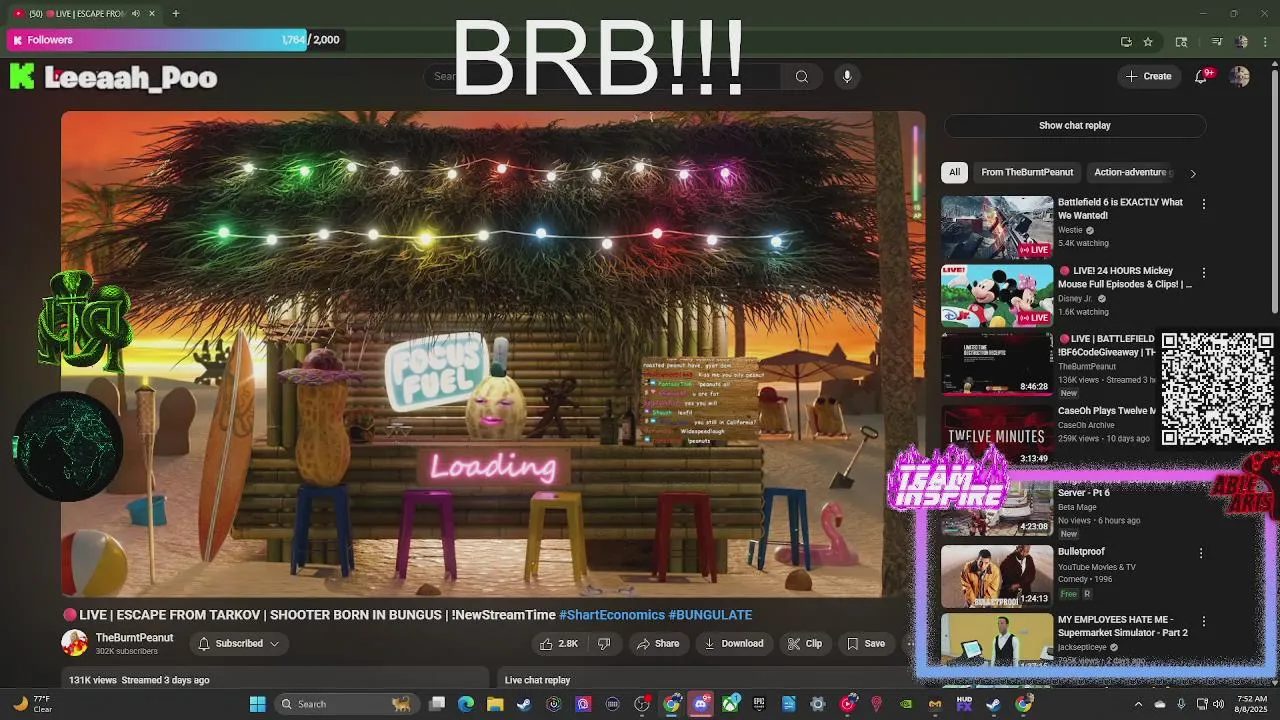This screenshot has height=720, width=1280.
Task: Open Chrome's search tabs side panel icon
Action: (x=1181, y=41)
